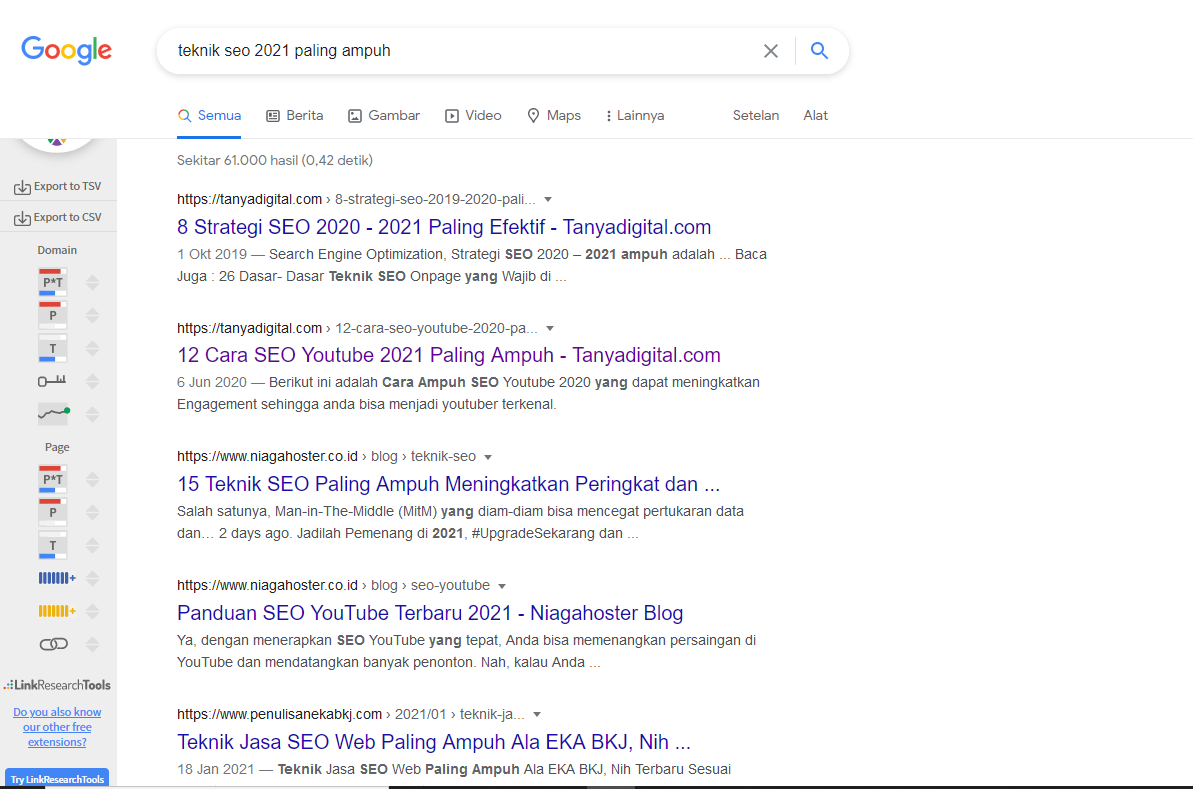Click Try LinkResearchTools button
The image size is (1193, 789).
[57, 778]
